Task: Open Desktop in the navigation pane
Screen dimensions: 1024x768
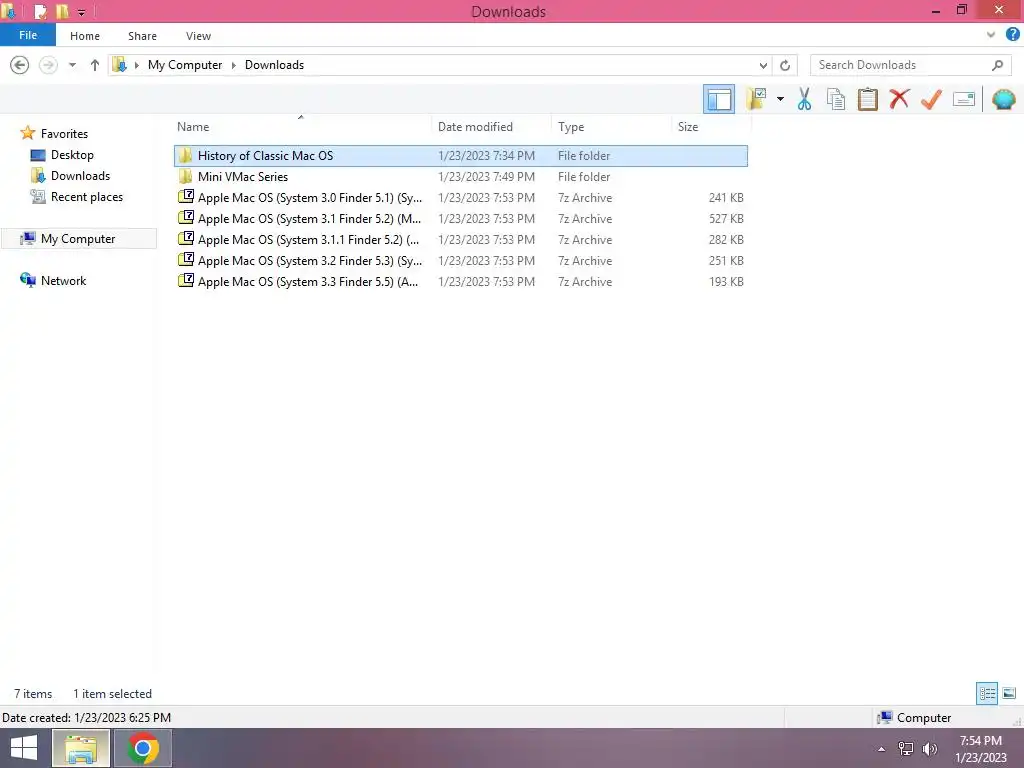Action: click(x=72, y=155)
